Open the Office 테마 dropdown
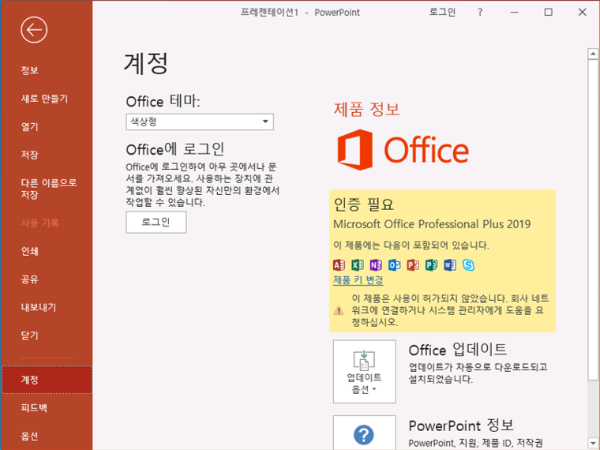The image size is (600, 450). pos(200,122)
